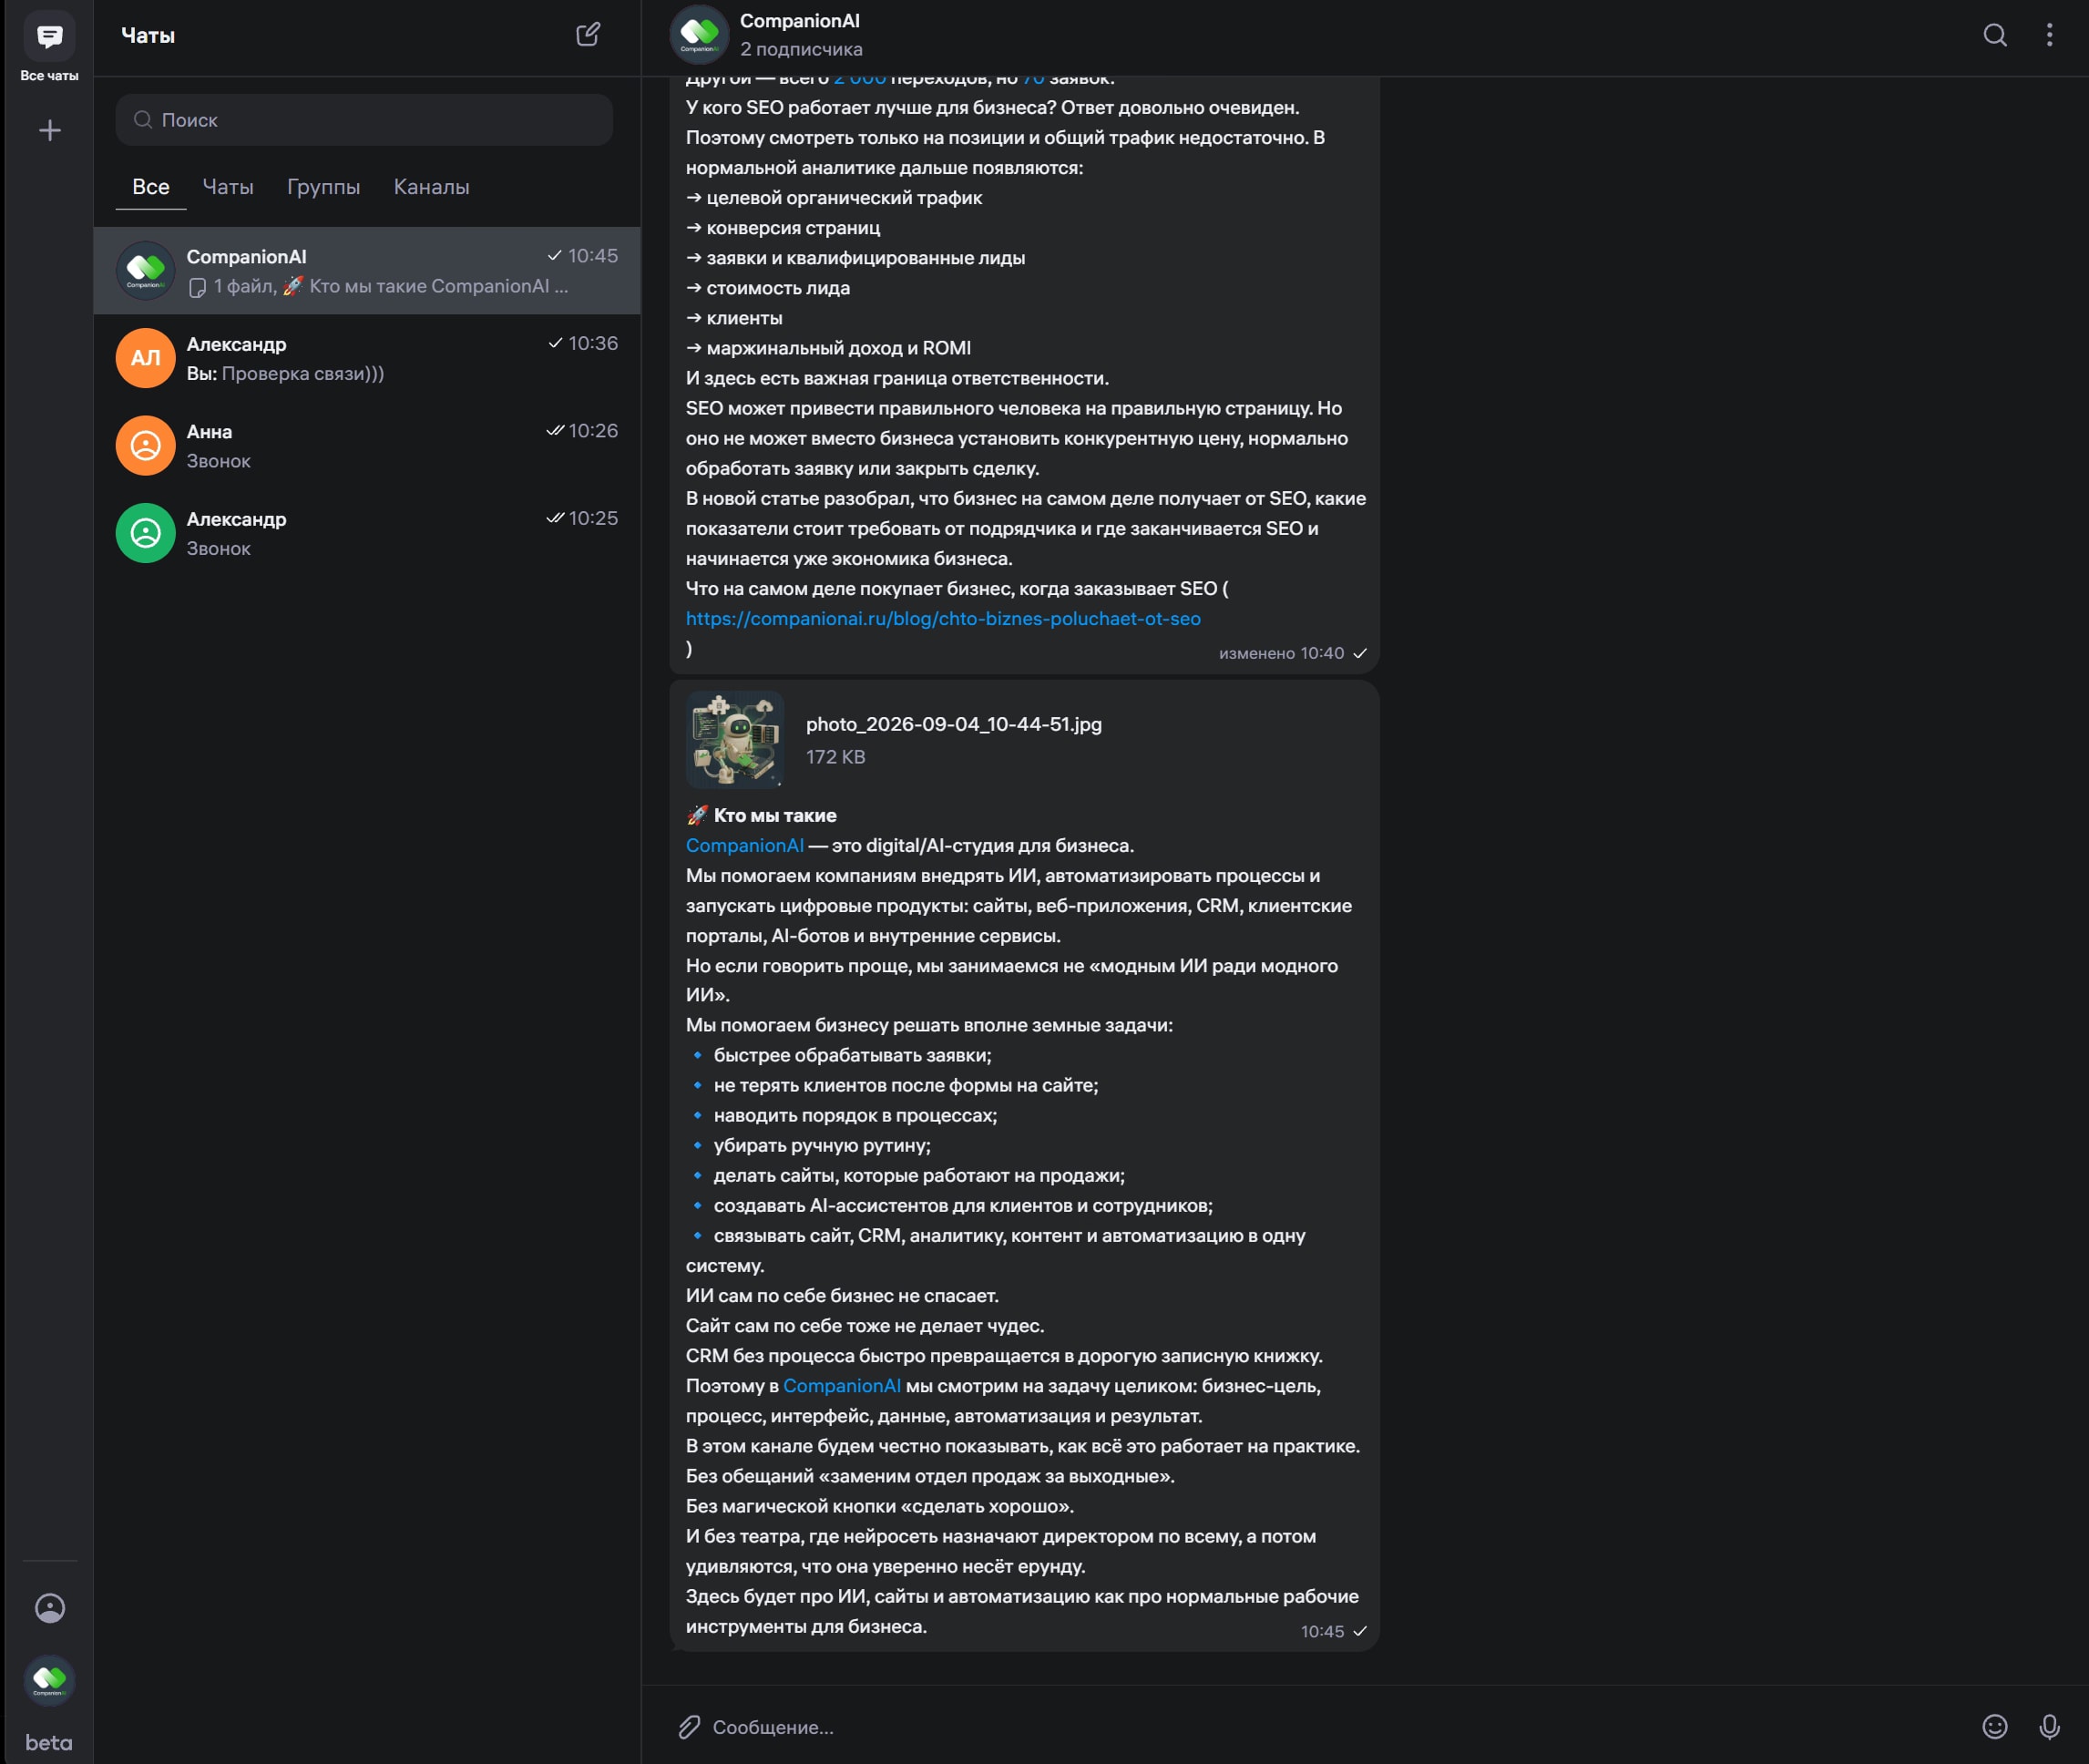Open the Александр chat from 10:25
The width and height of the screenshot is (2089, 1764).
(x=367, y=532)
